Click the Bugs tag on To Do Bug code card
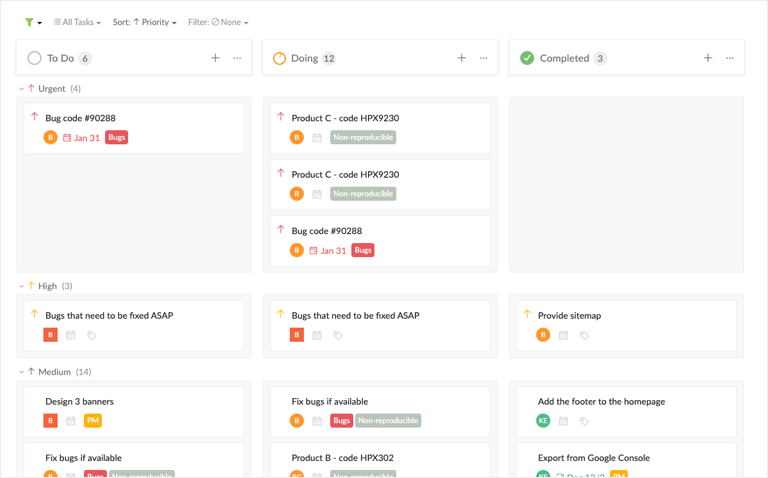 [x=117, y=138]
